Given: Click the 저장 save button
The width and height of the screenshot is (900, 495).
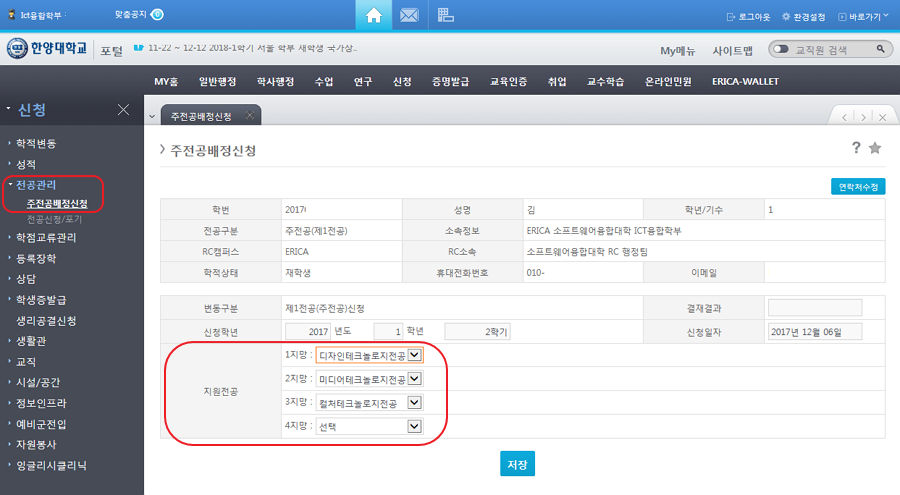Looking at the screenshot, I should [517, 465].
